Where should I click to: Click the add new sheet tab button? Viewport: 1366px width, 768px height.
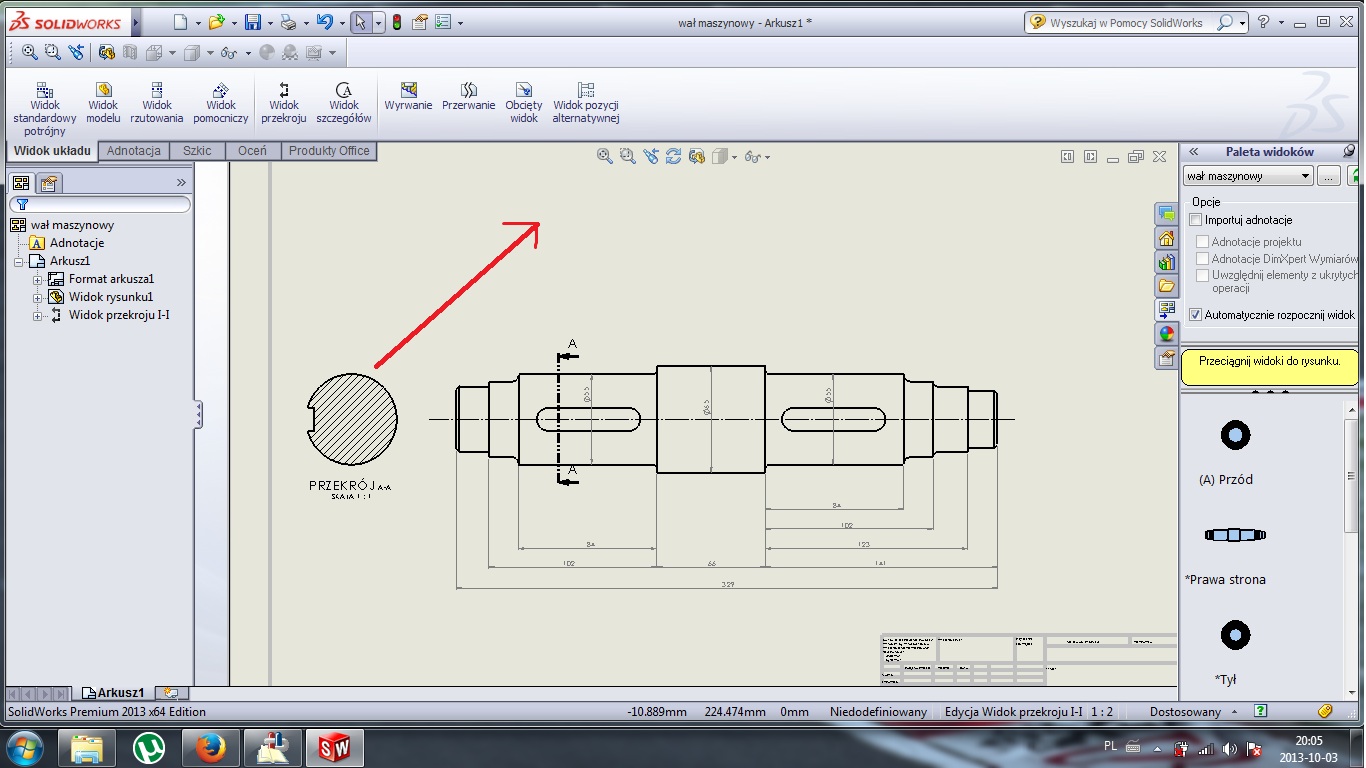[x=171, y=692]
